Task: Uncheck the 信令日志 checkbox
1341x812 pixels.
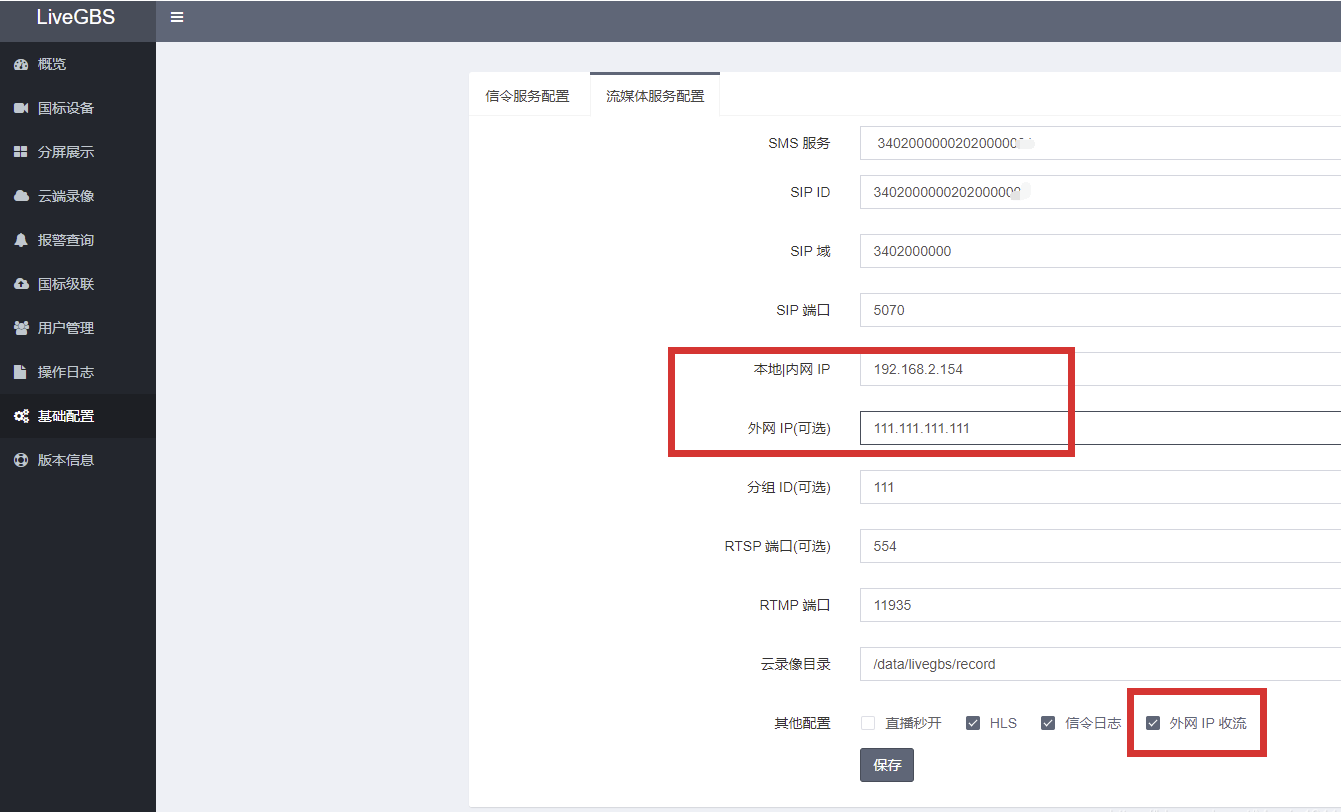Action: point(1048,723)
